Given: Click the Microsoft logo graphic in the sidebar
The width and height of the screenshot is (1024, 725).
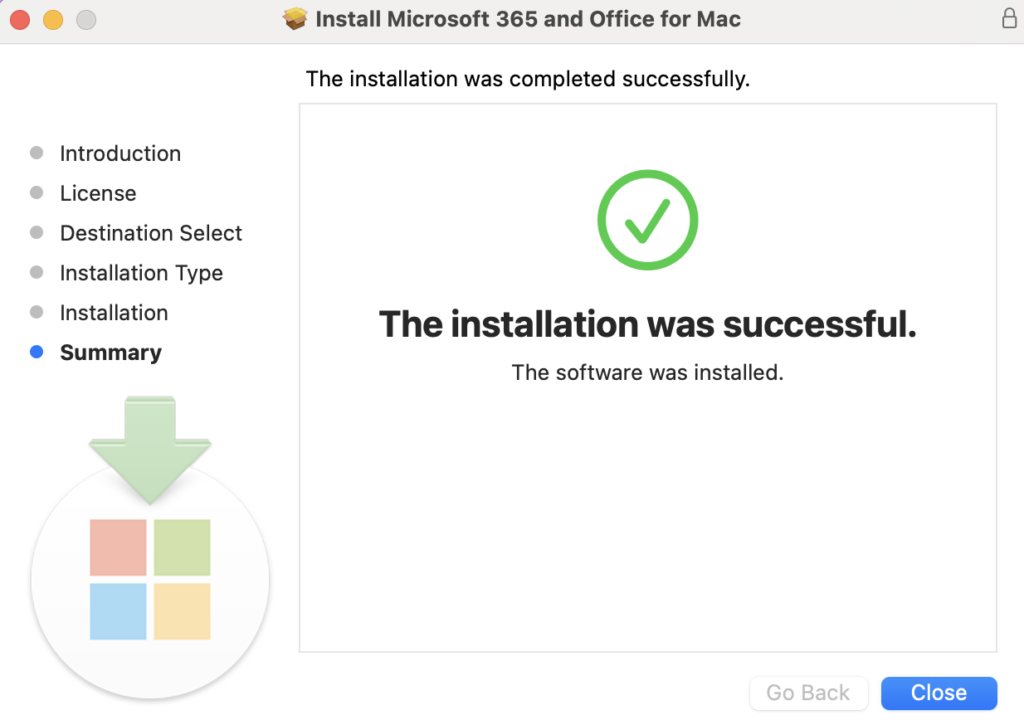Looking at the screenshot, I should click(150, 580).
